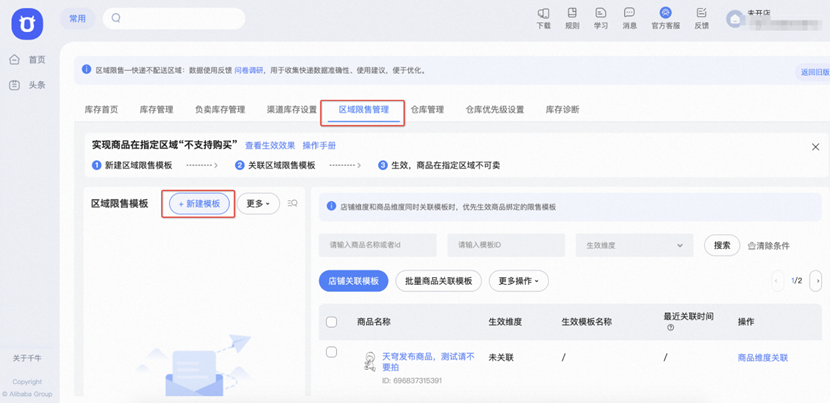Open the 问卷调研 survey link
The width and height of the screenshot is (830, 403).
click(x=248, y=70)
